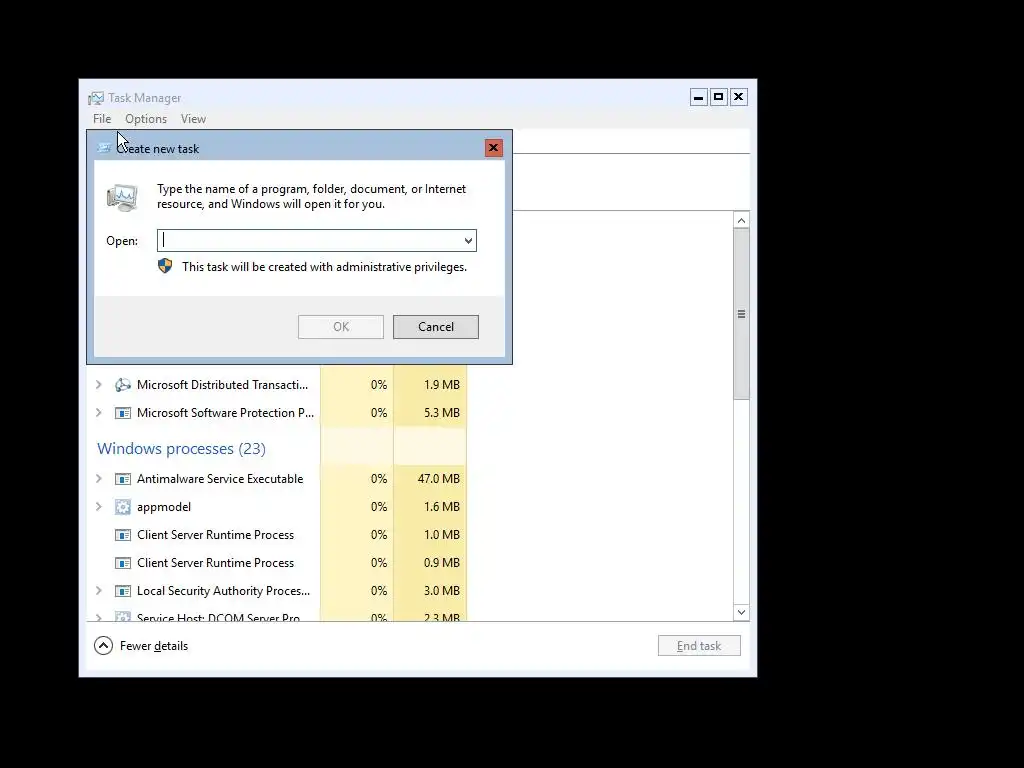The width and height of the screenshot is (1024, 768).
Task: Click the 3.0 MB memory value
Action: coord(441,591)
